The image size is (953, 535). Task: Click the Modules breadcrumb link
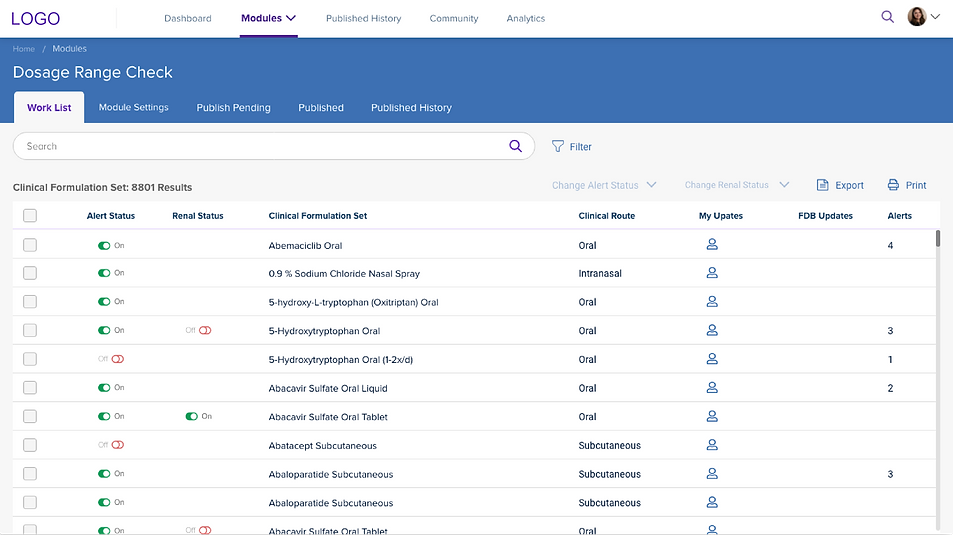point(69,49)
